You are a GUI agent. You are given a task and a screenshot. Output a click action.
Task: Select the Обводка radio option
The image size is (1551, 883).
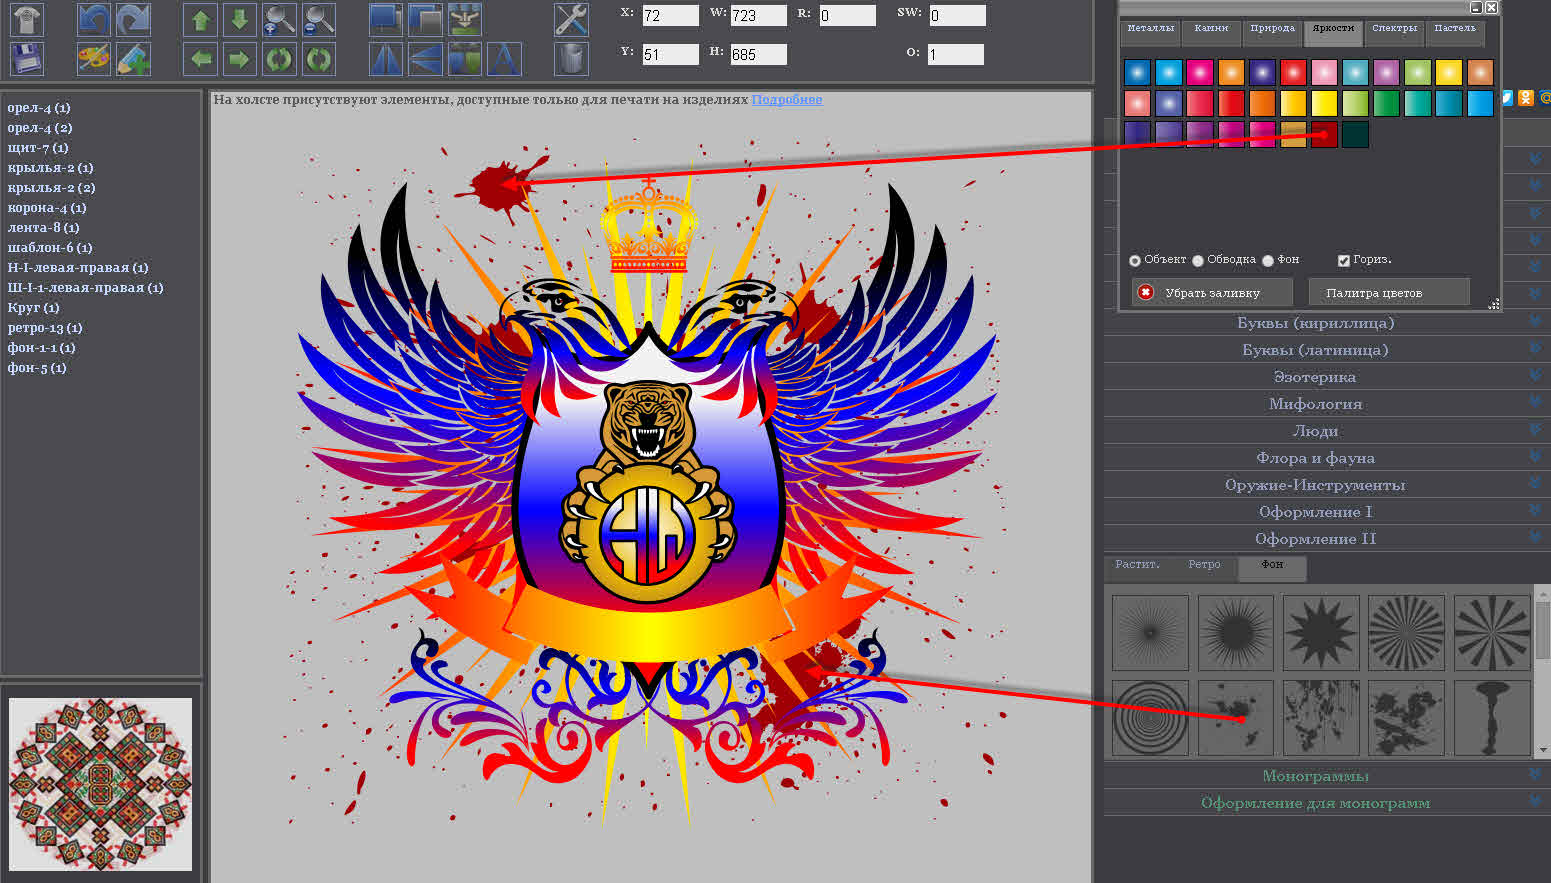1198,260
